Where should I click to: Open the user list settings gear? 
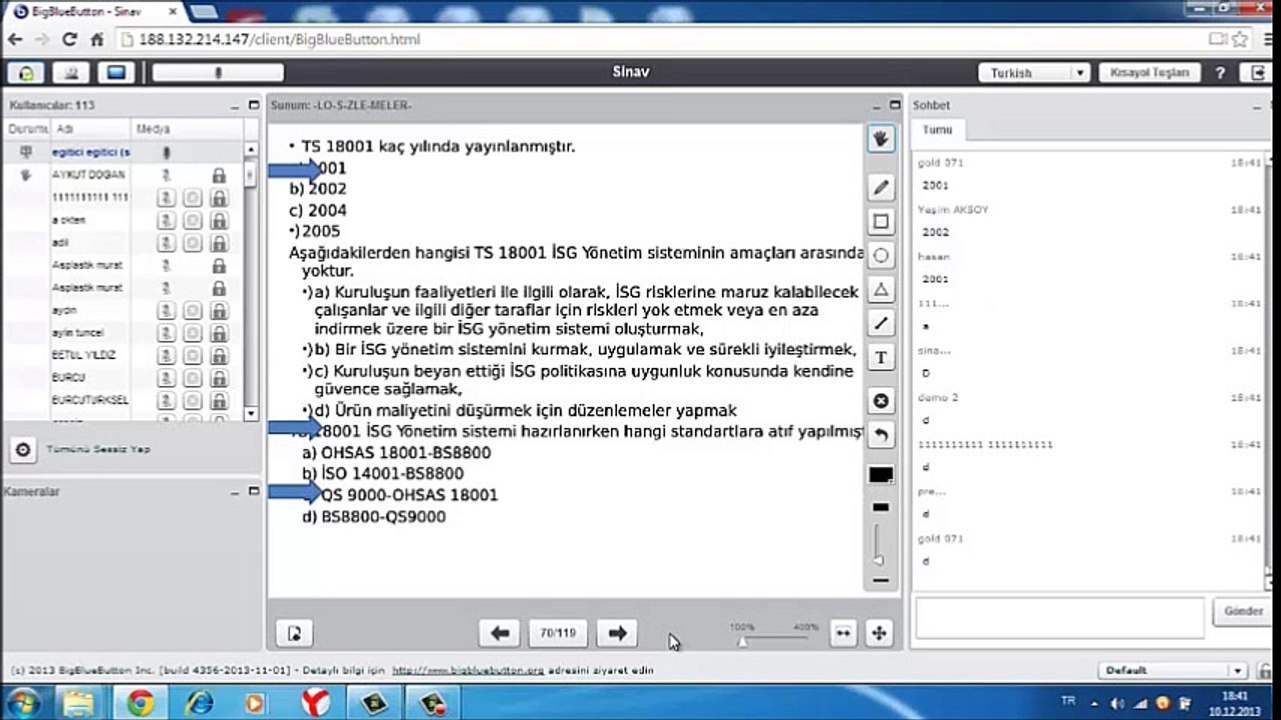click(22, 450)
